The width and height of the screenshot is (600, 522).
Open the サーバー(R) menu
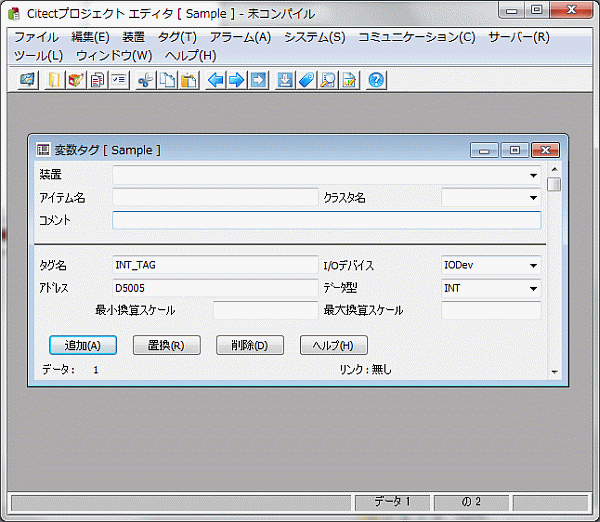click(519, 37)
